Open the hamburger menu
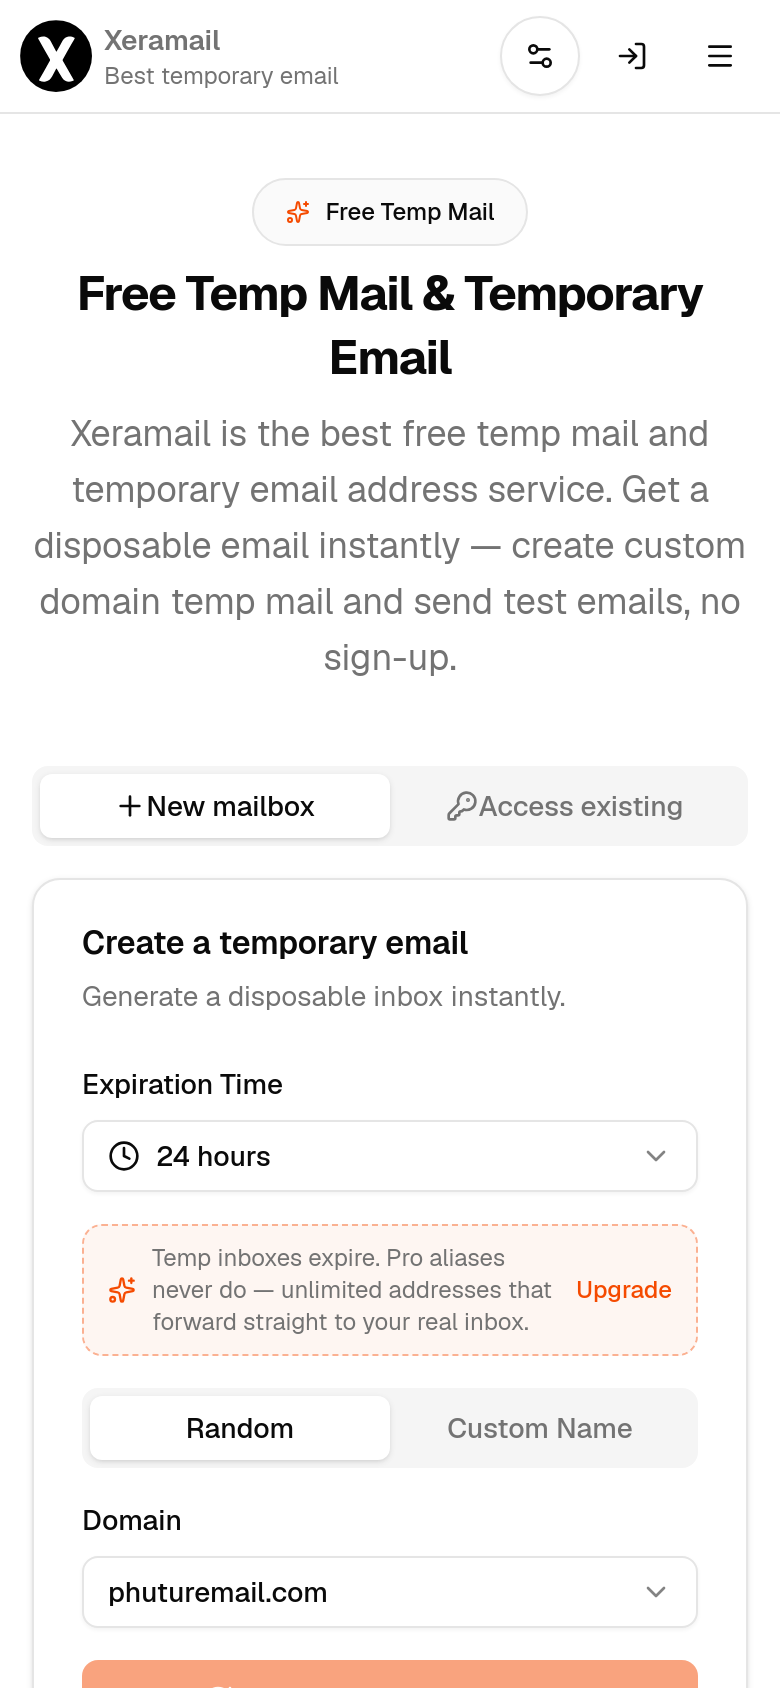The width and height of the screenshot is (780, 1688). [x=720, y=56]
